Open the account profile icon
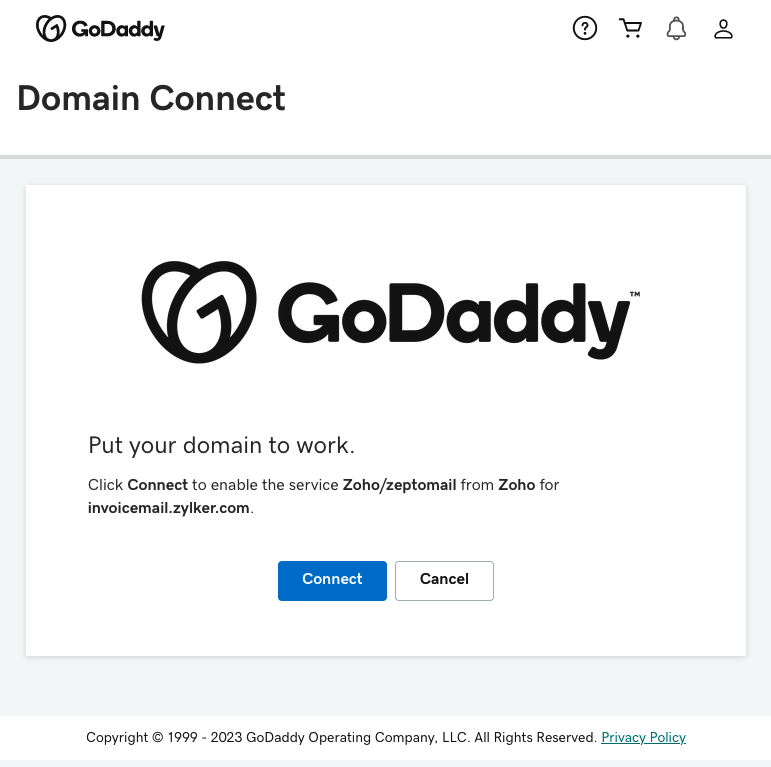The width and height of the screenshot is (771, 767). pos(723,28)
